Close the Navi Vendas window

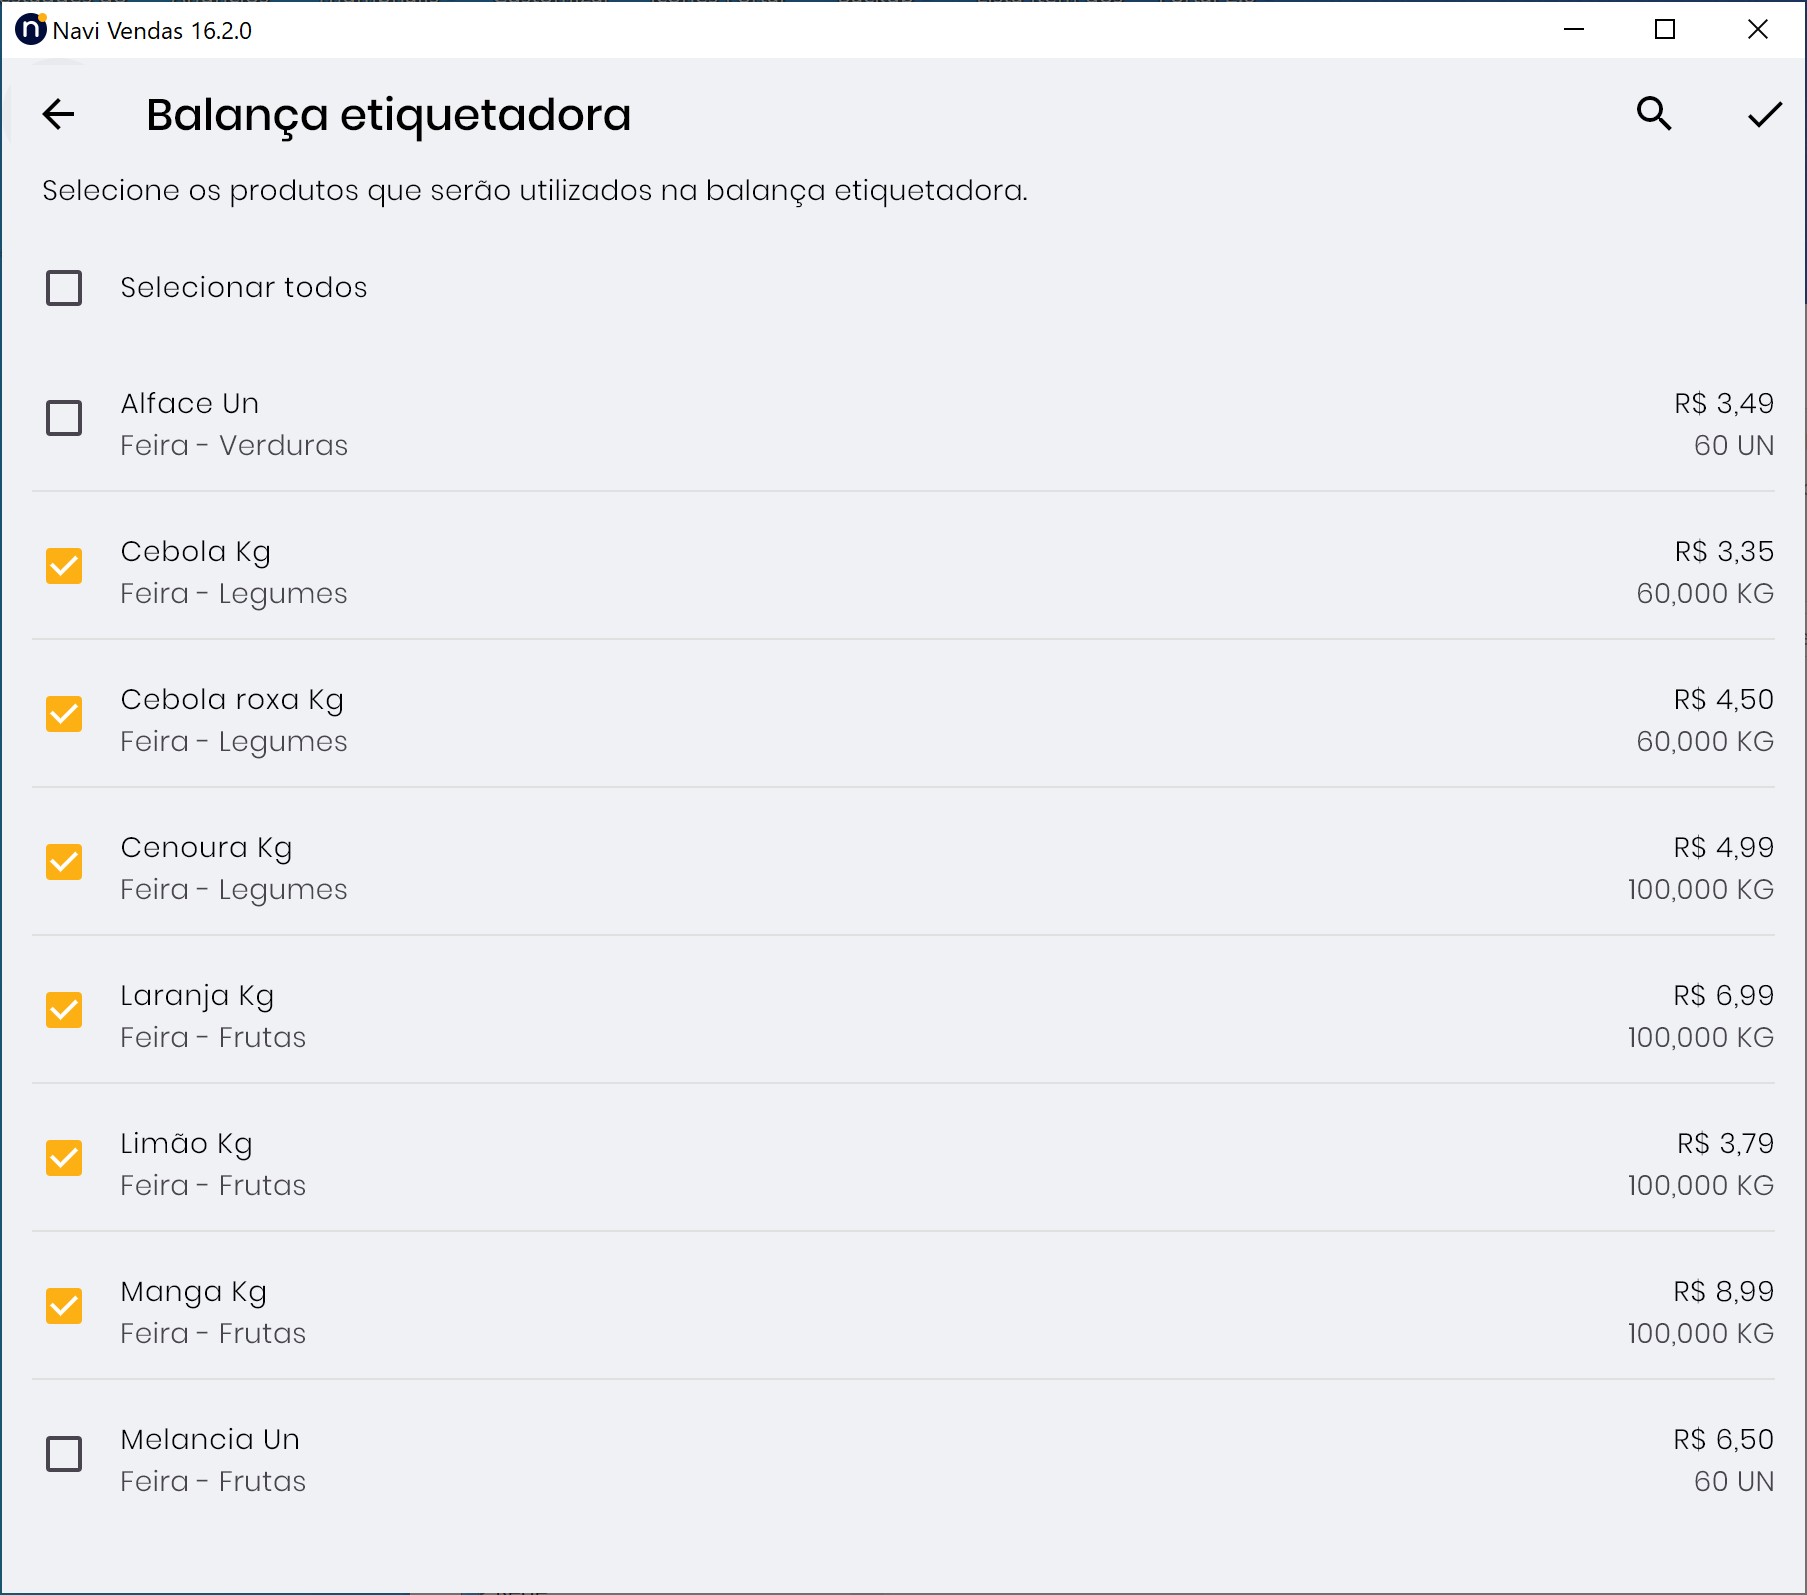tap(1757, 30)
